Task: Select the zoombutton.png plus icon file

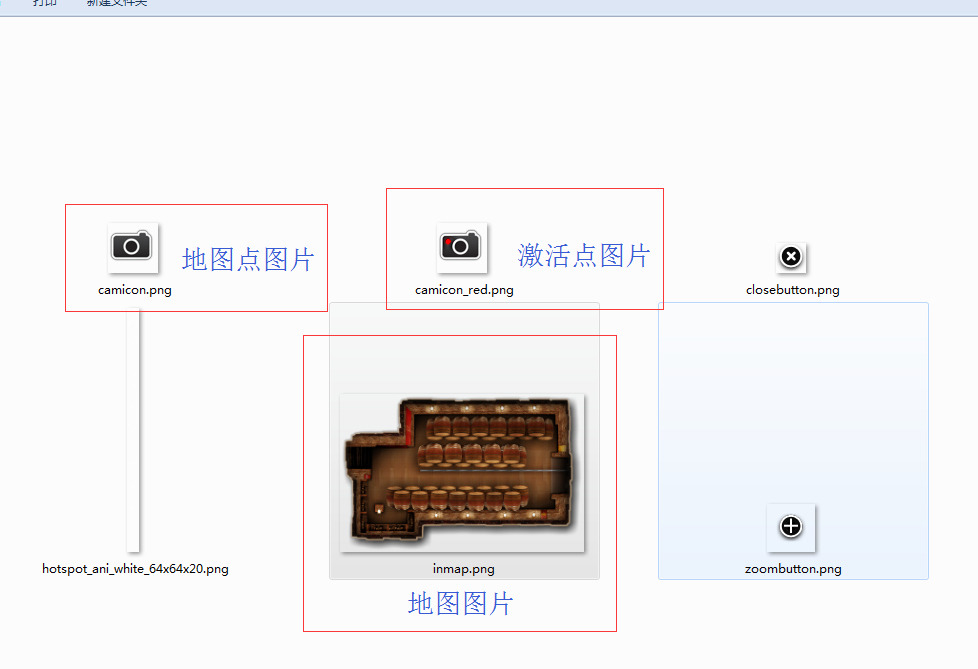Action: point(791,527)
